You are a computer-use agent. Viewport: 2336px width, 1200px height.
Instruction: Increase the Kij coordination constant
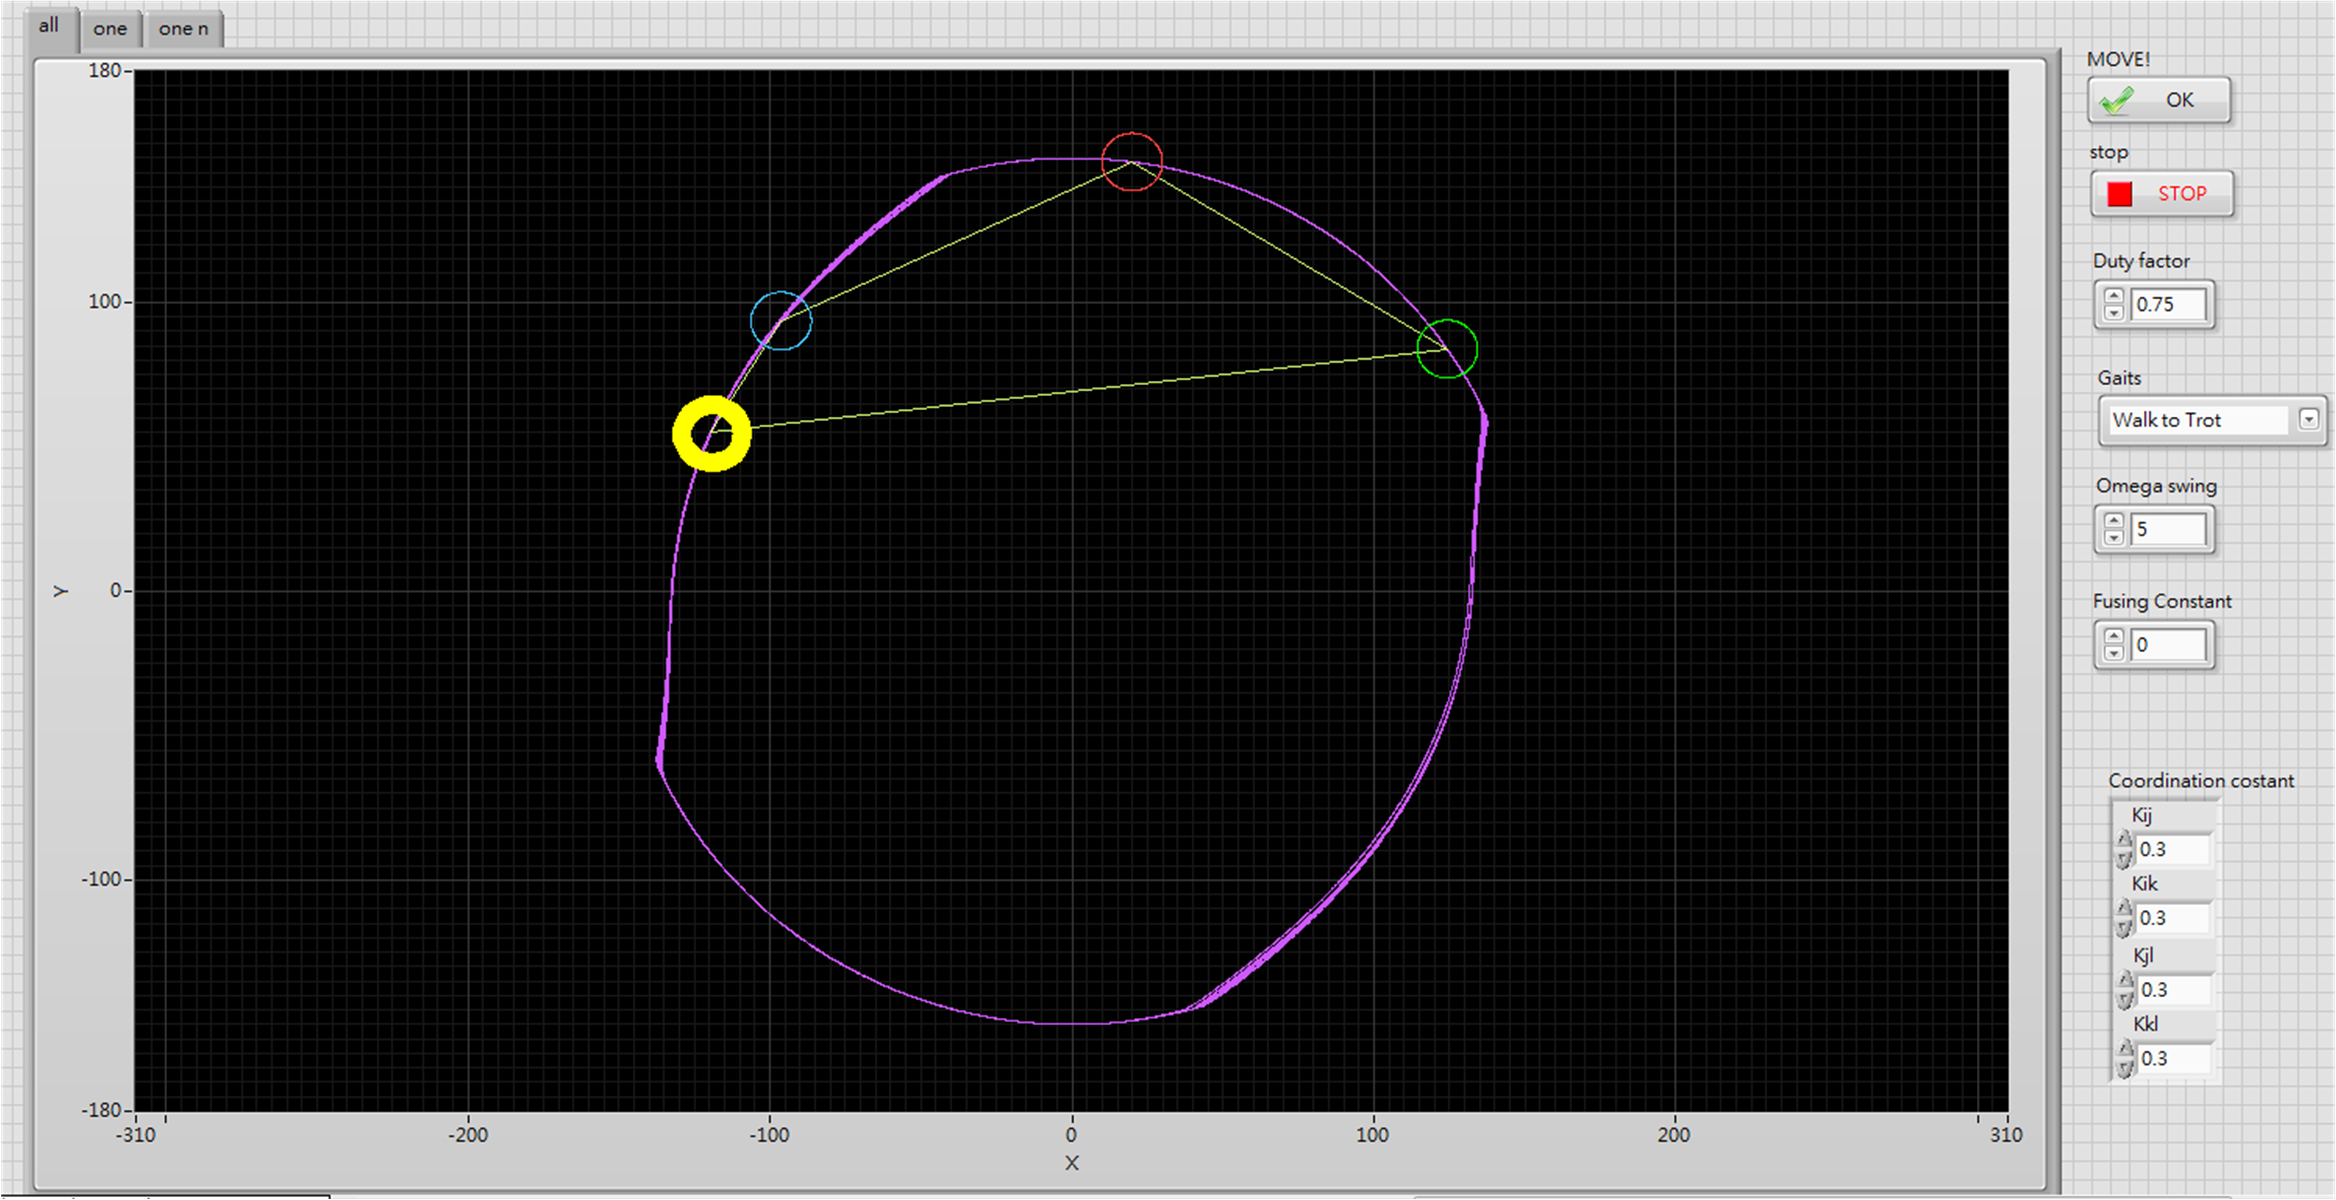[x=2125, y=841]
